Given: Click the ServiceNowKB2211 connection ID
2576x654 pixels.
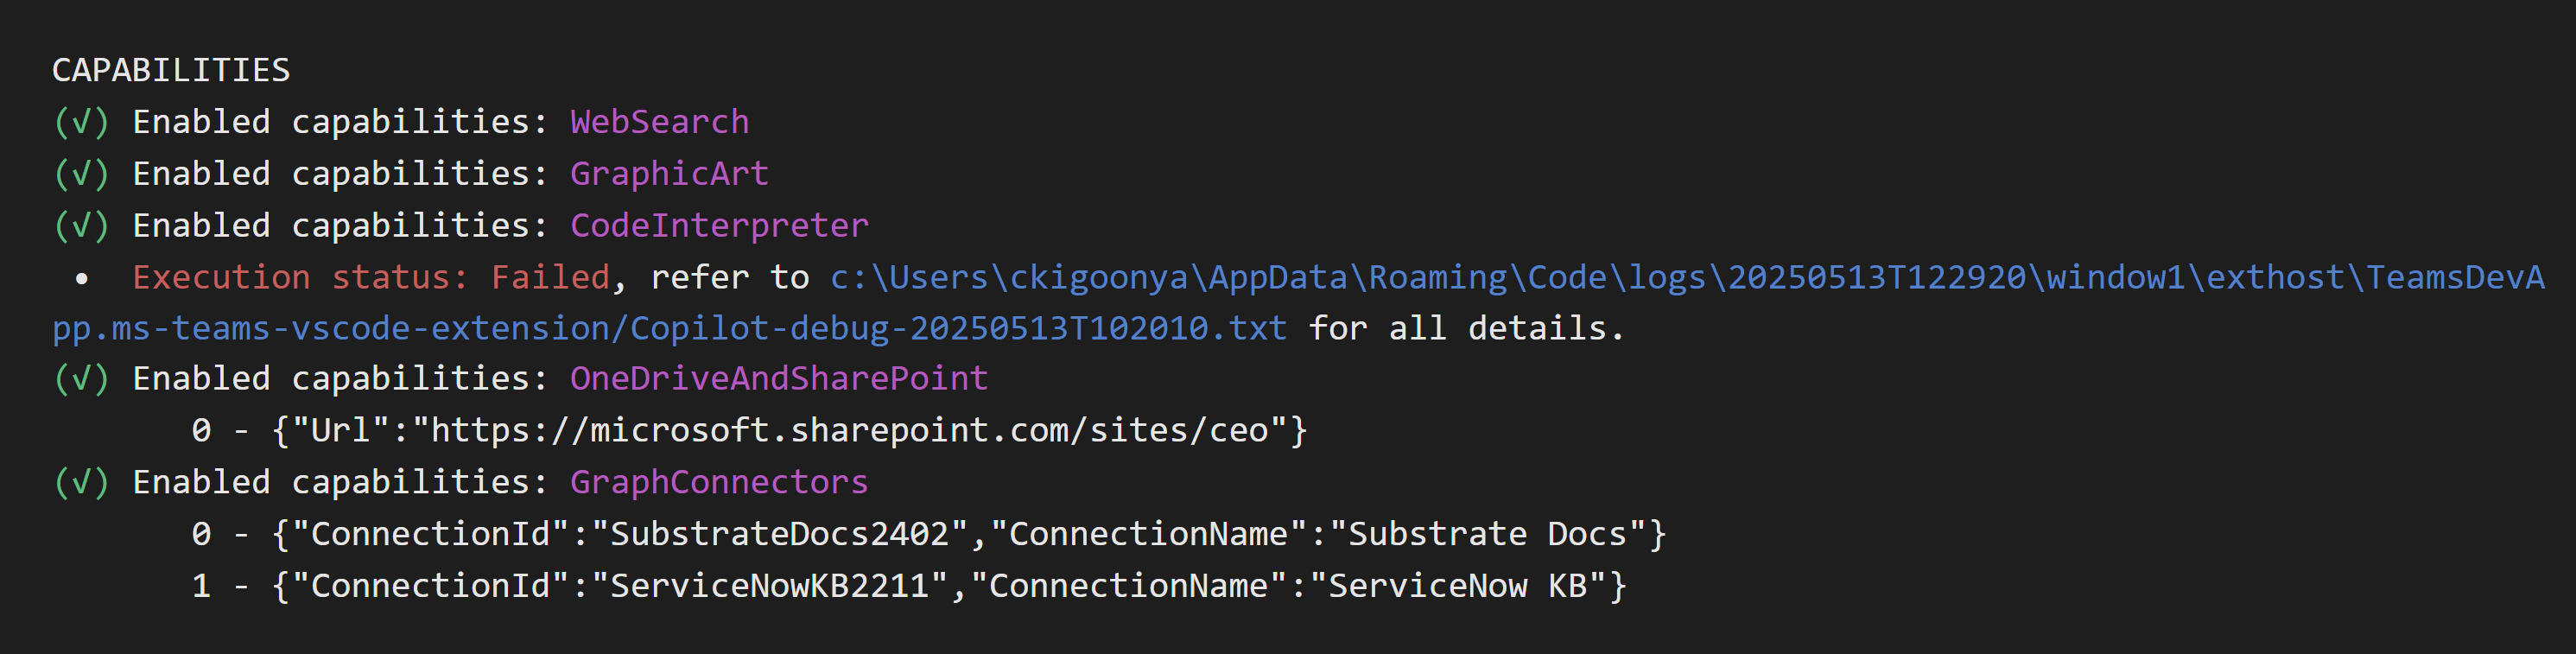Looking at the screenshot, I should click(x=769, y=587).
